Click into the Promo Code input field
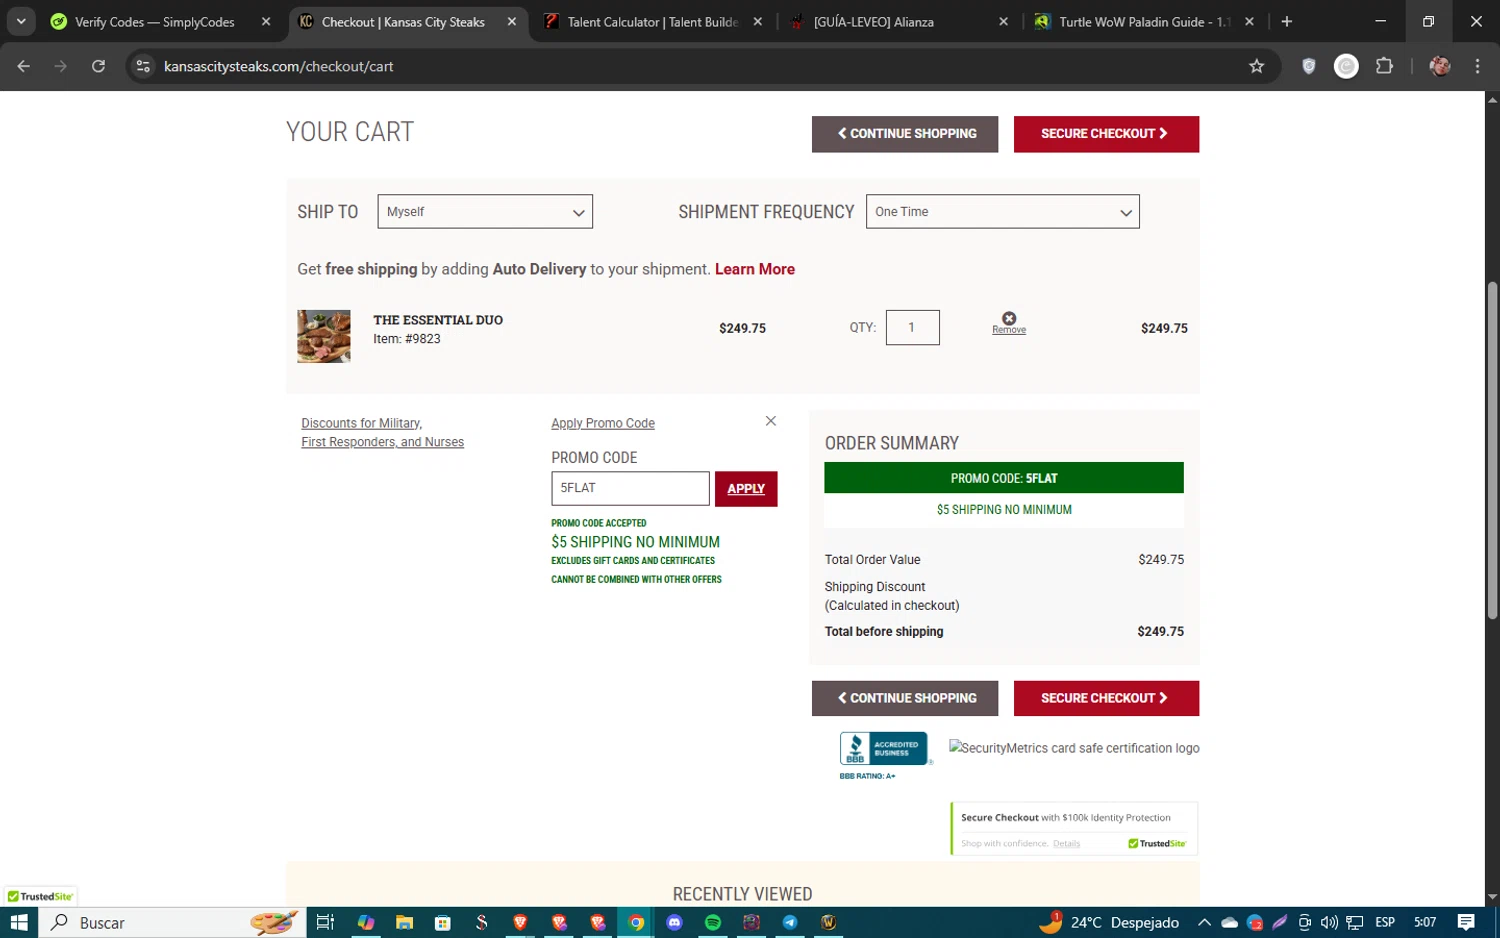This screenshot has height=938, width=1500. (630, 488)
